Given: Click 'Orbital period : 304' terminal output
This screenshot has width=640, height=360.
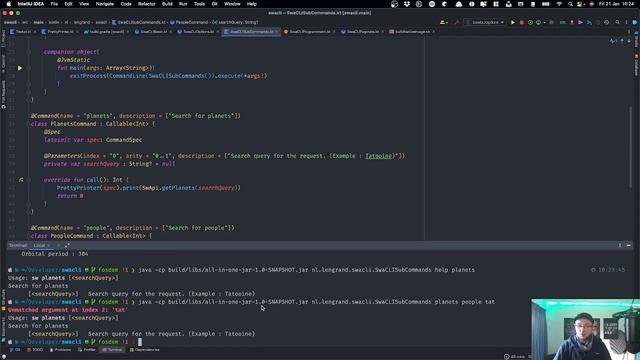Looking at the screenshot, I should pos(55,254).
